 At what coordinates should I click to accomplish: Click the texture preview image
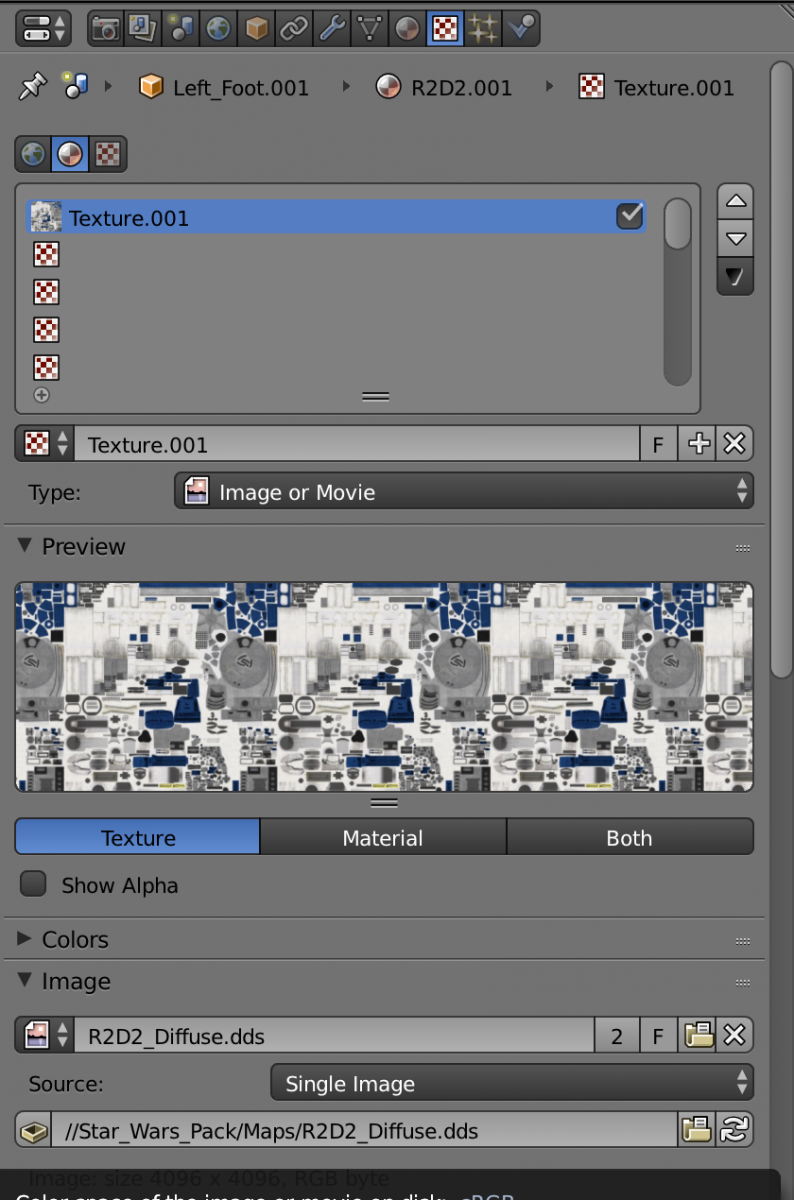384,687
